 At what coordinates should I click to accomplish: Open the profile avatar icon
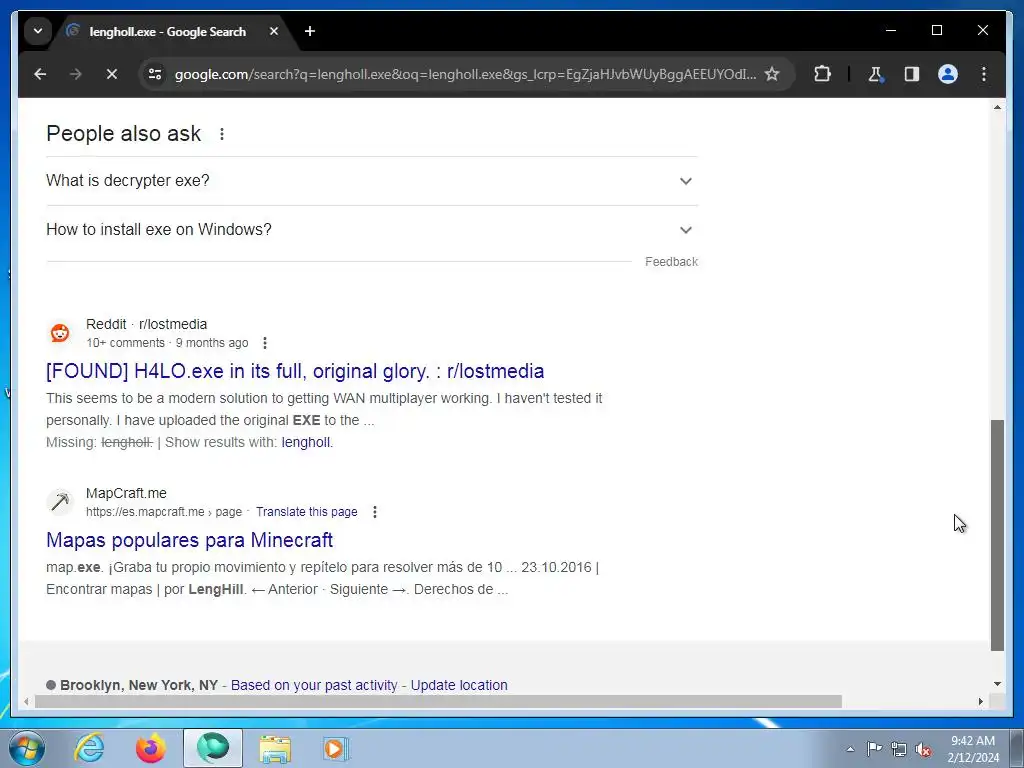click(x=948, y=74)
